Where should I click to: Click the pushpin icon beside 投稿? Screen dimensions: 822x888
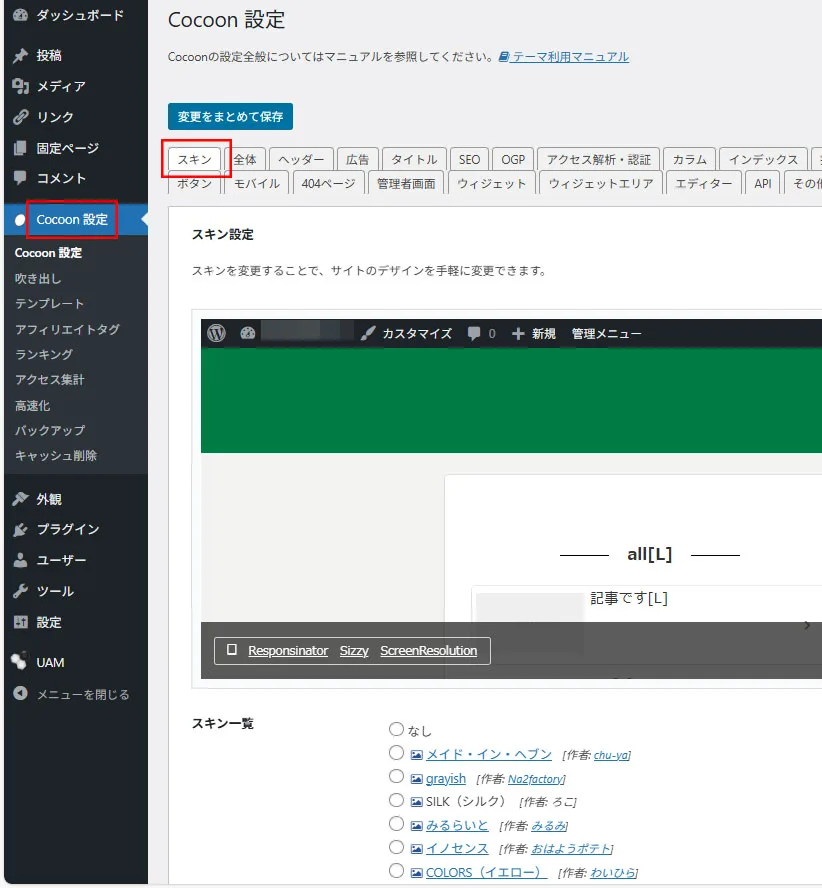[21, 56]
